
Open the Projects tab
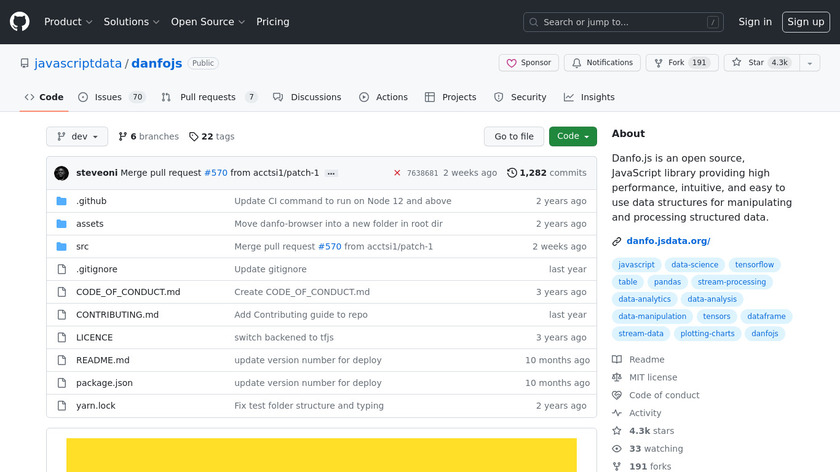point(451,97)
